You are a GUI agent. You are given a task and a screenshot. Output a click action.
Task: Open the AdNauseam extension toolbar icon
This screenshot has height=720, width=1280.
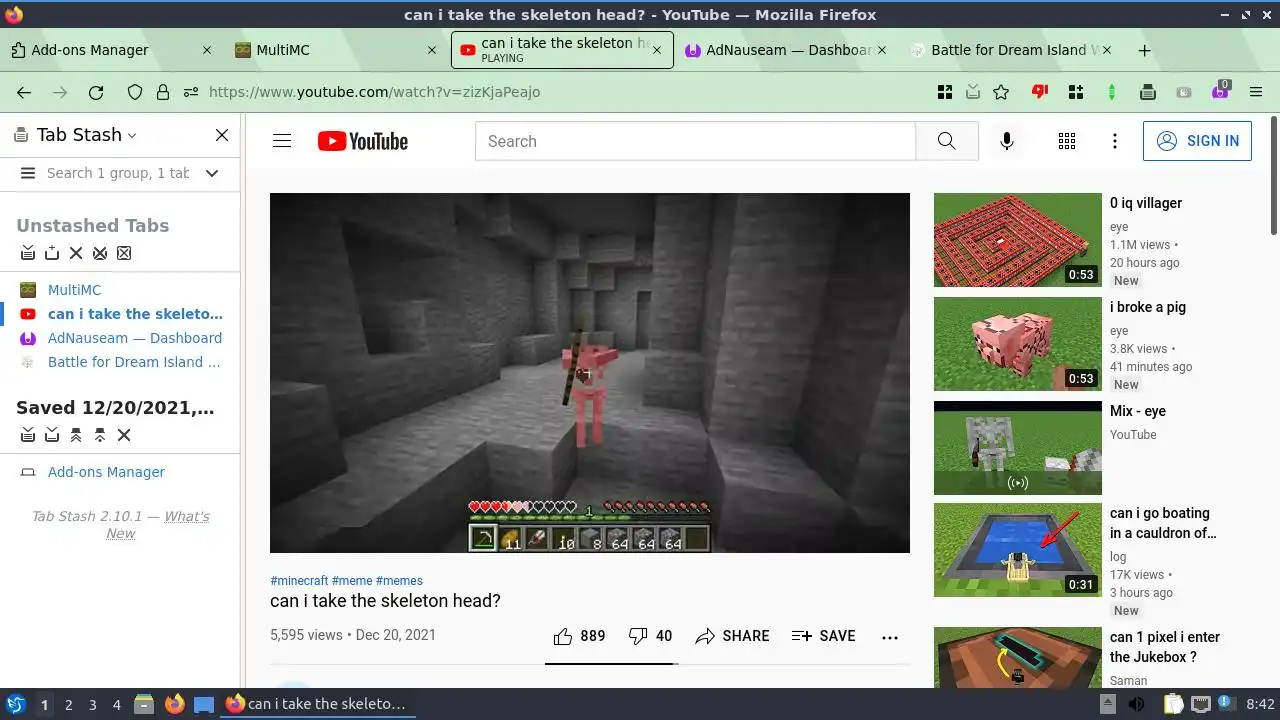coord(1220,91)
